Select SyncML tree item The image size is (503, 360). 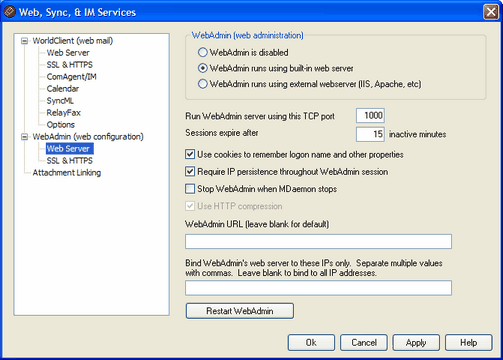pos(60,101)
